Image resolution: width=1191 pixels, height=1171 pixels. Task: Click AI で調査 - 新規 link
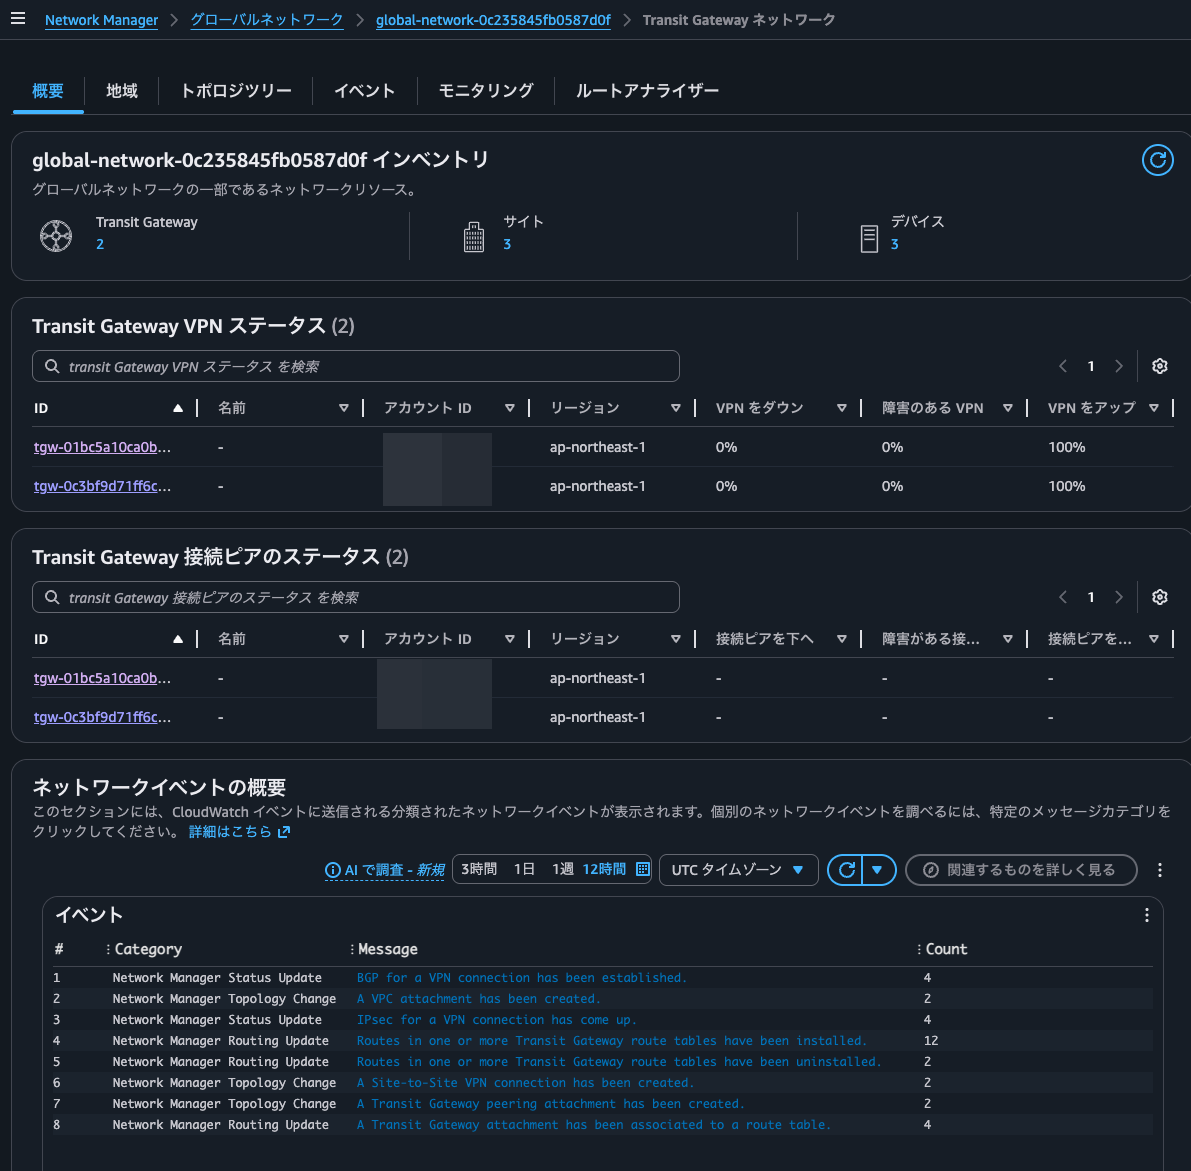384,870
